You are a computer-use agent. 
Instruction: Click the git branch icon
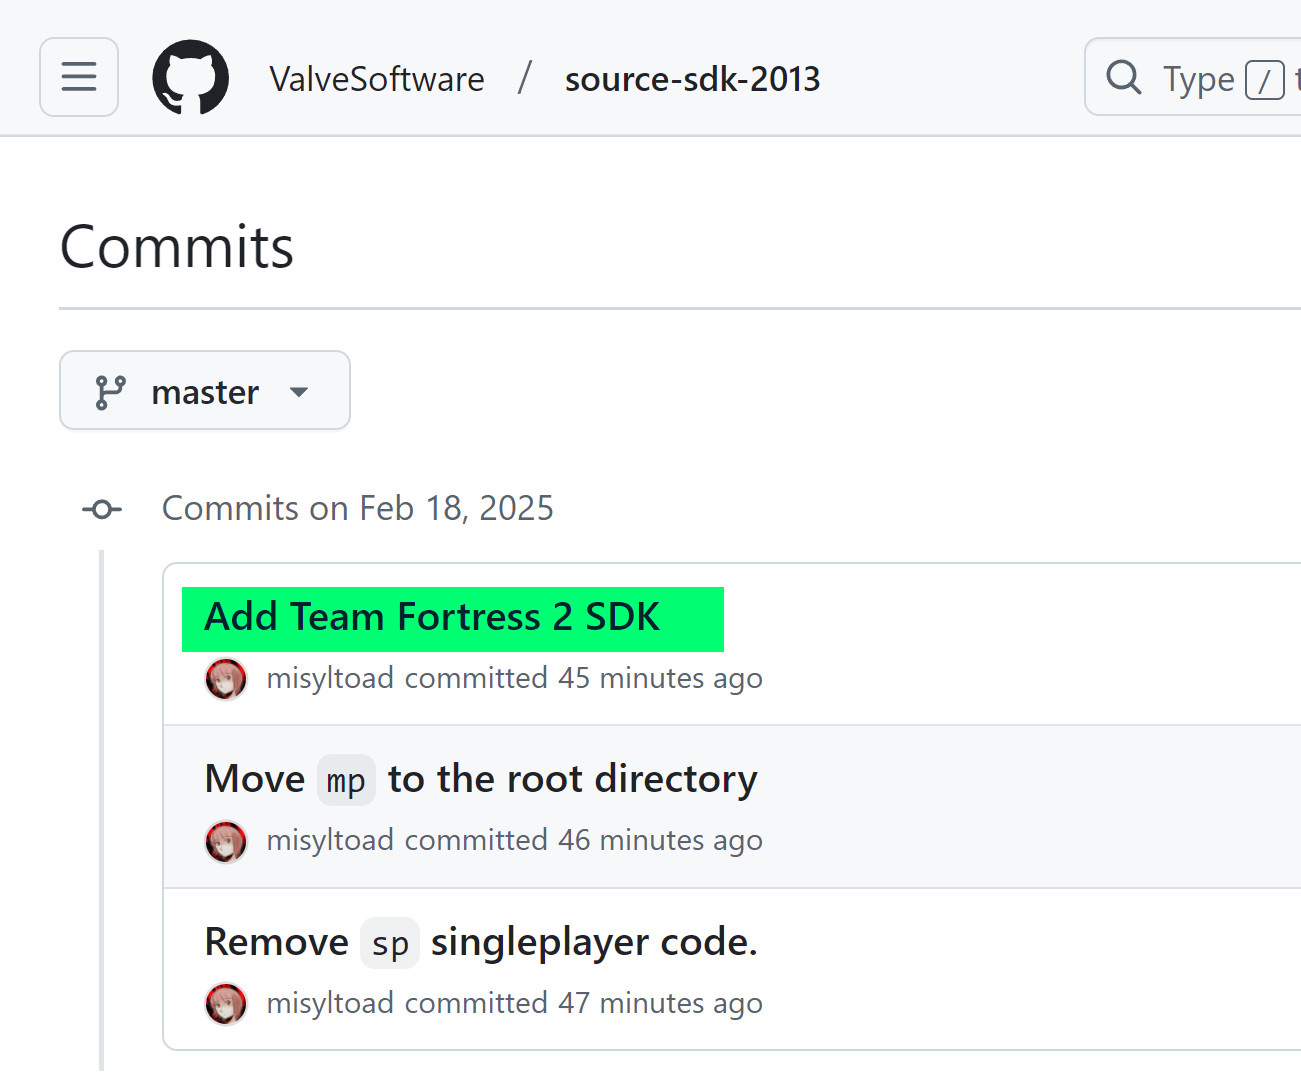[x=110, y=392]
